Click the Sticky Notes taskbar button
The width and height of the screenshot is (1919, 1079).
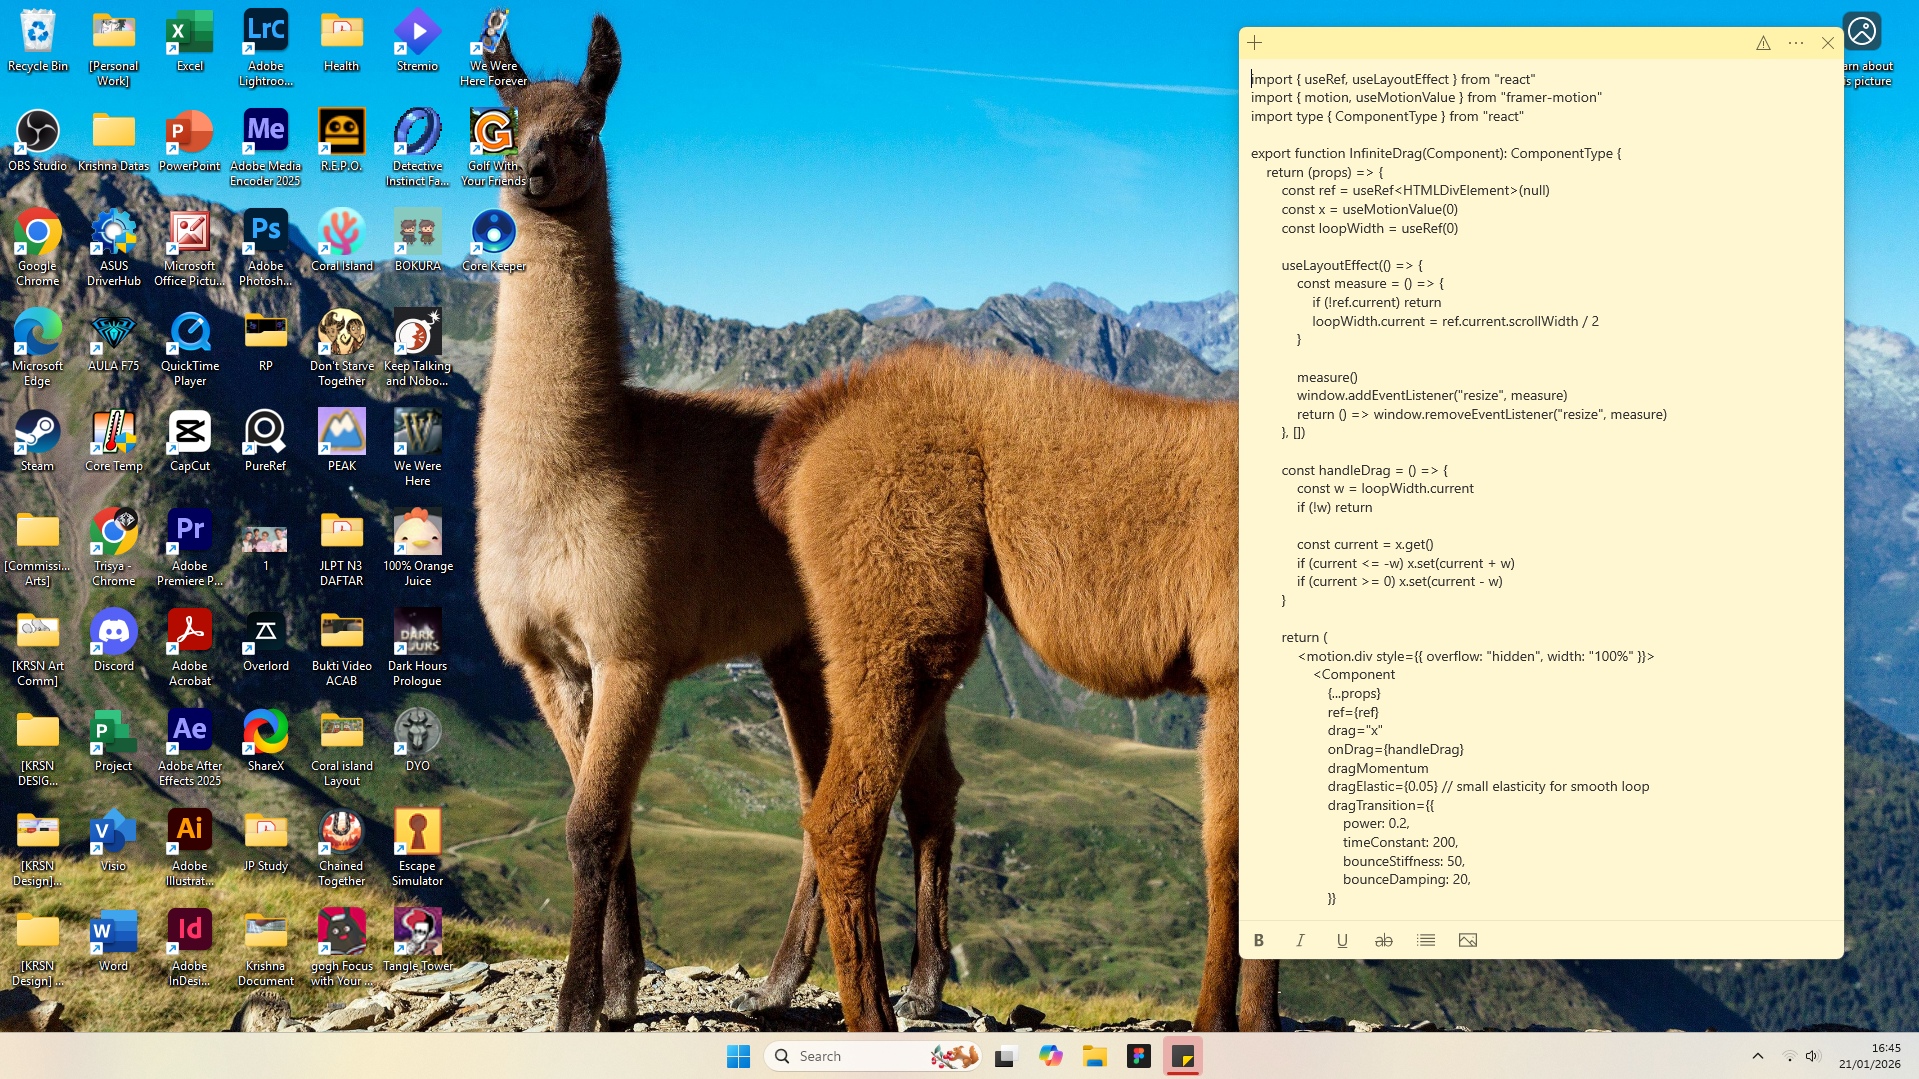point(1183,1056)
